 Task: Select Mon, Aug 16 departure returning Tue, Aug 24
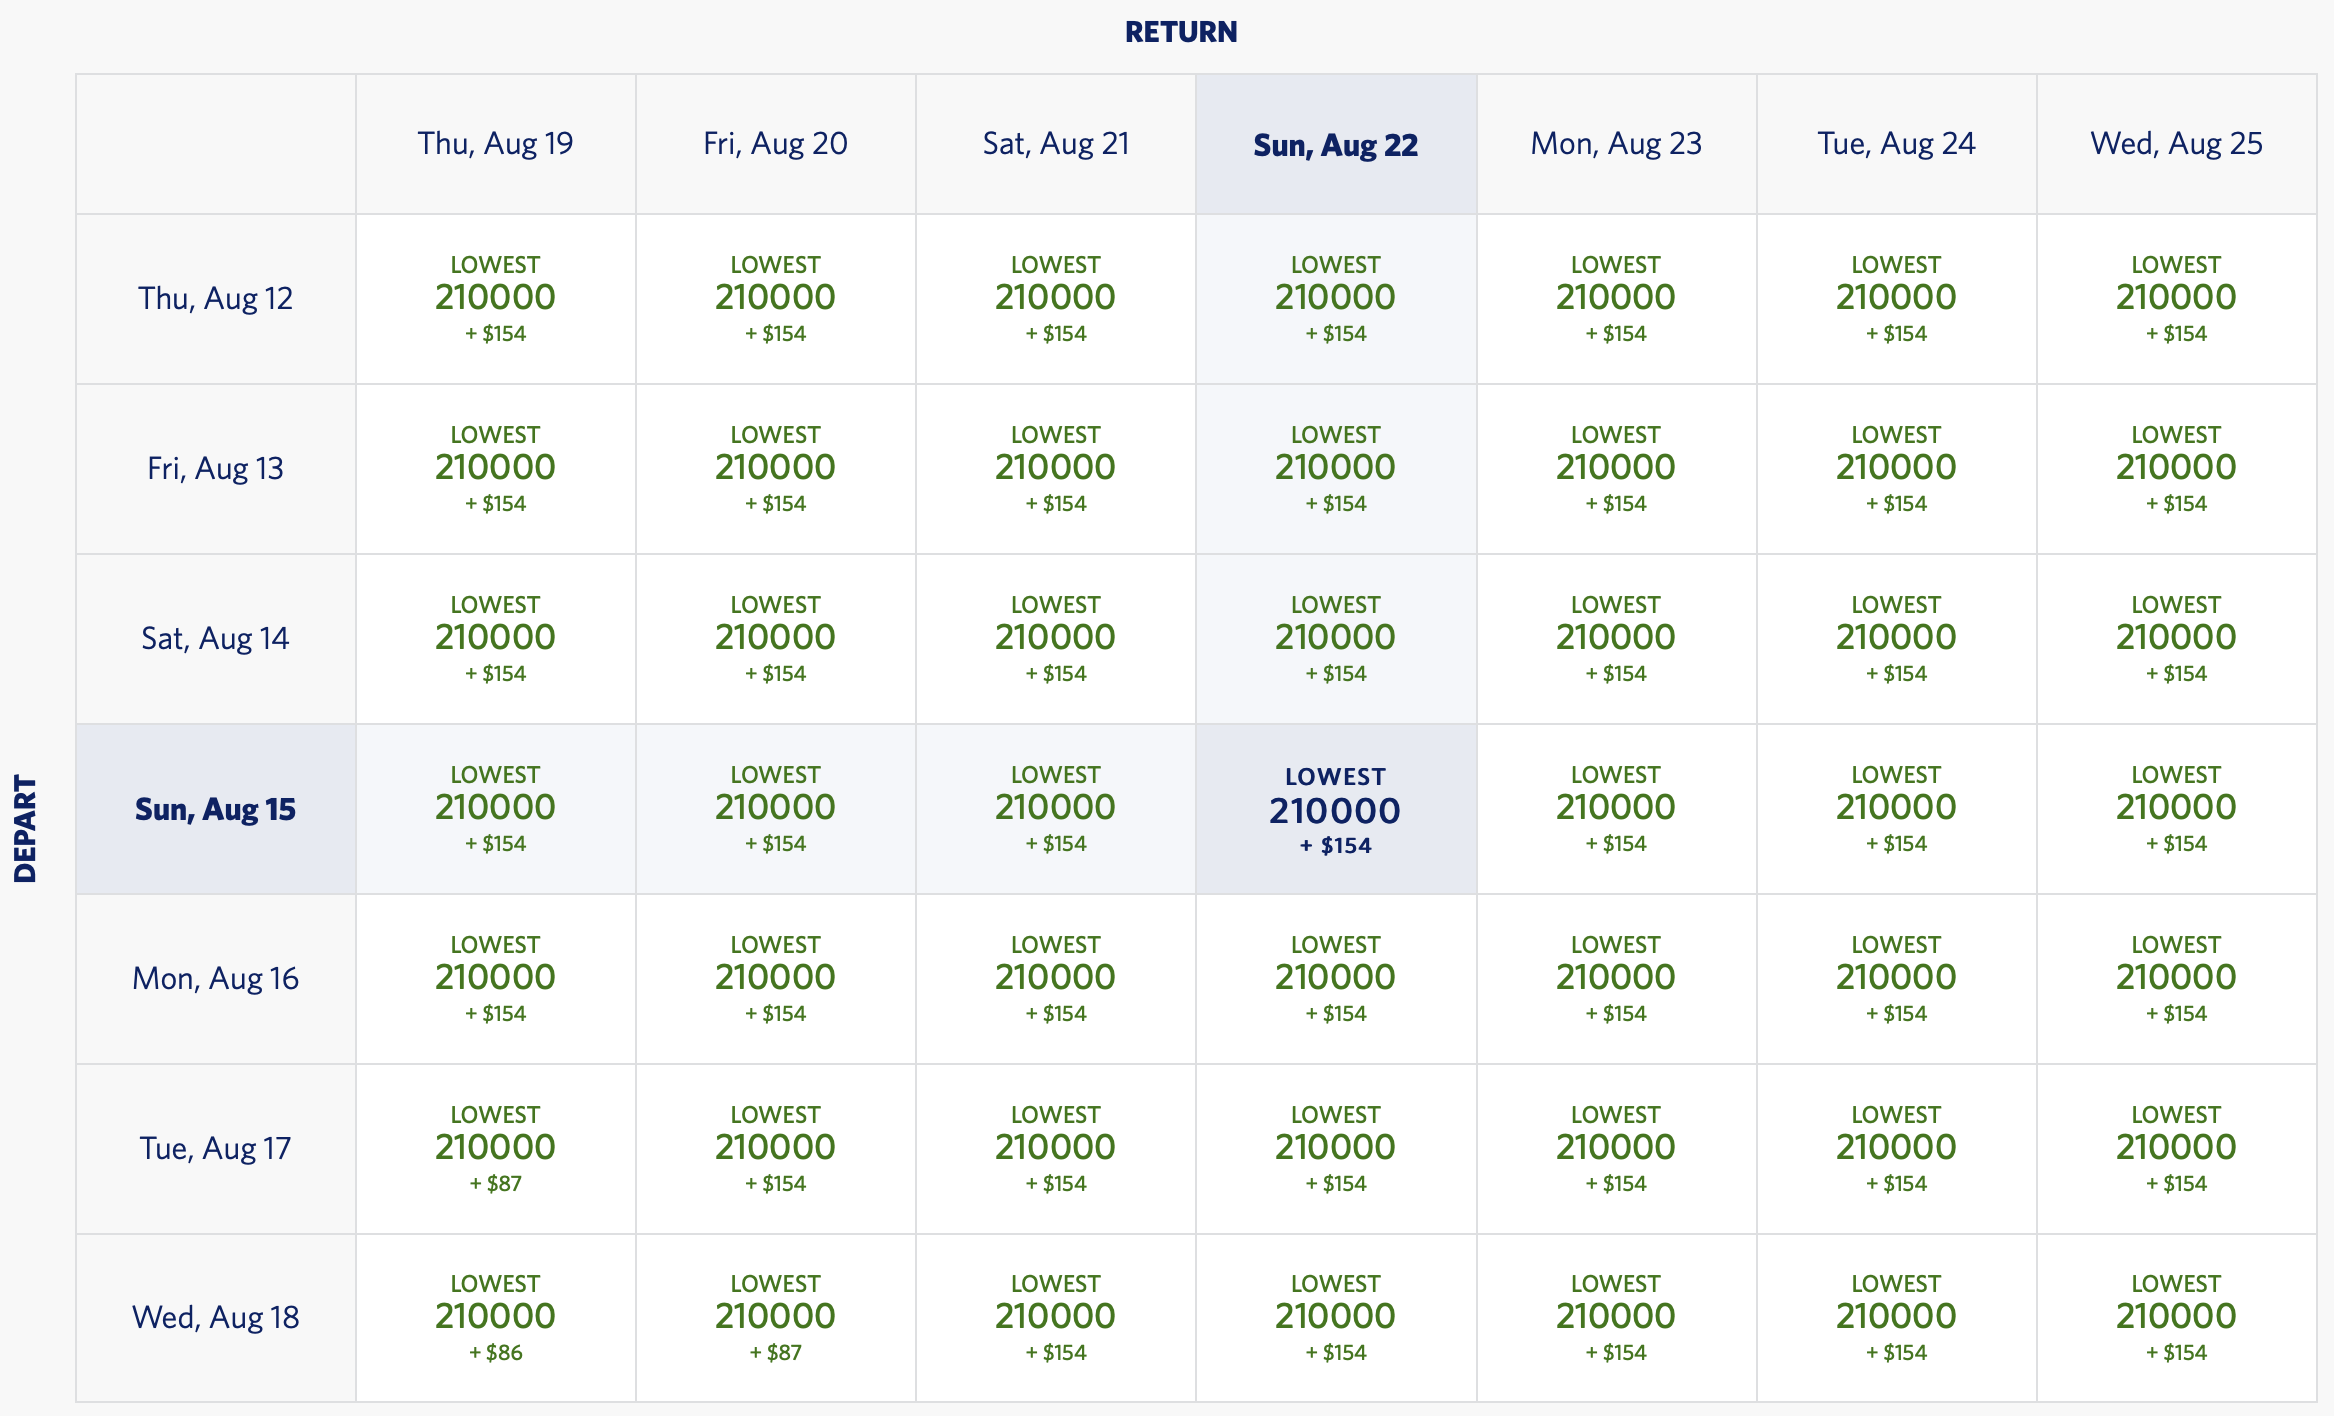(1897, 978)
